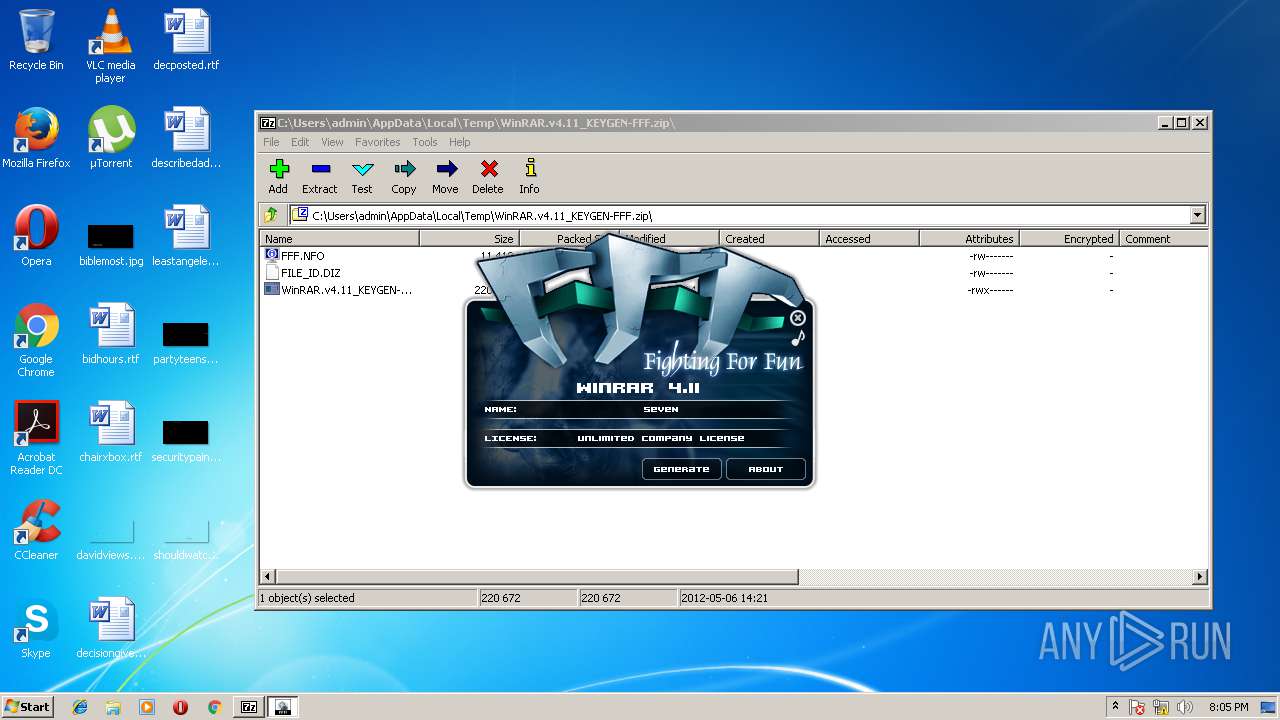The width and height of the screenshot is (1280, 720).
Task: Select FFF.NFO file icon in list
Action: pos(271,255)
